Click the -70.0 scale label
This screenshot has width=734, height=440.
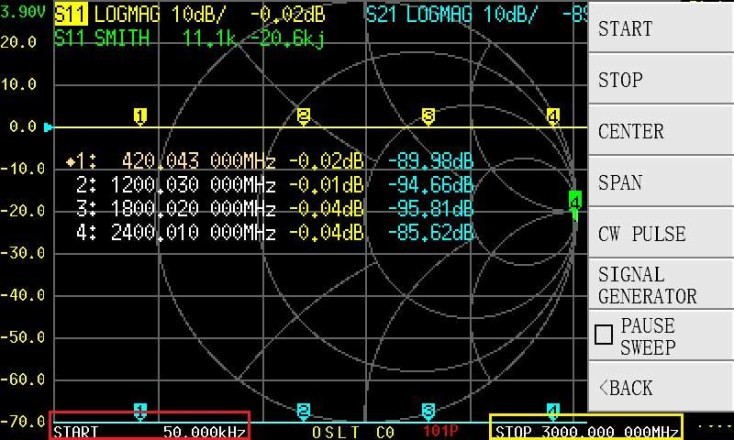pyautogui.click(x=23, y=422)
